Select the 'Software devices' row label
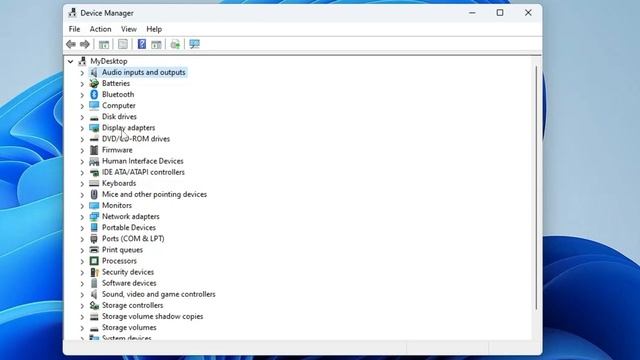This screenshot has height=360, width=640. click(129, 283)
